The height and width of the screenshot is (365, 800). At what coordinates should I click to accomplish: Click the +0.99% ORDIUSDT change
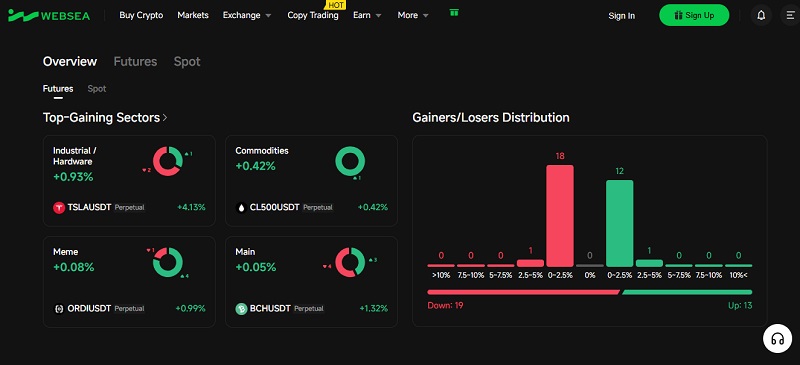pyautogui.click(x=190, y=309)
